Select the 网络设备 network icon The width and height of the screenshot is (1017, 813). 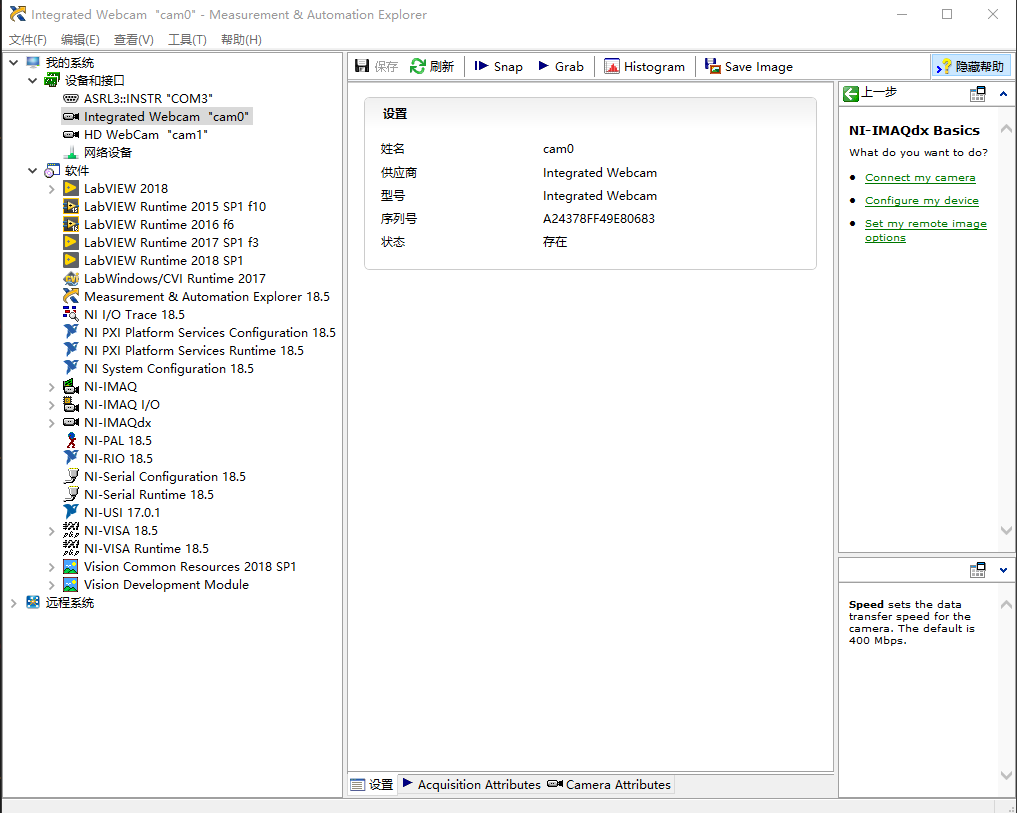[x=71, y=152]
